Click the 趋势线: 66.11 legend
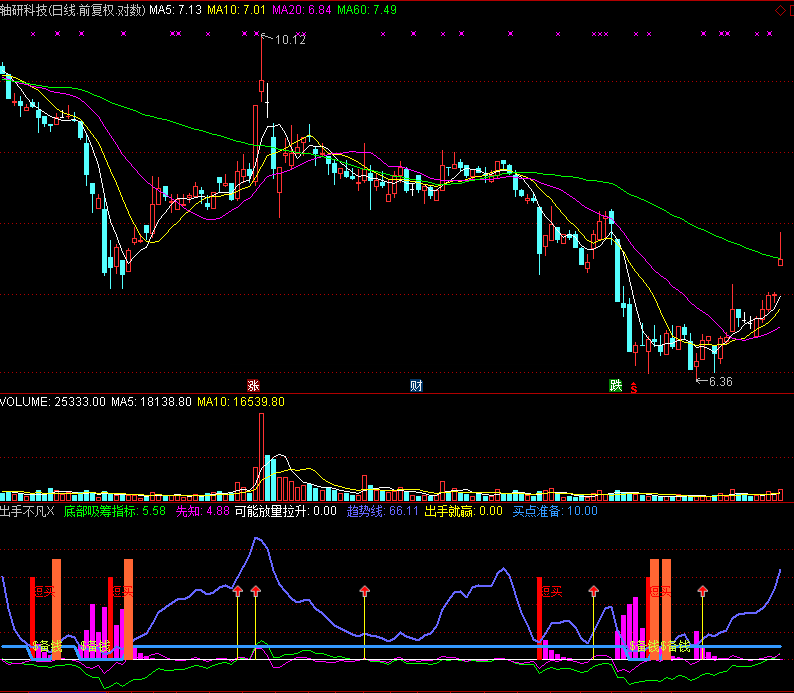Image resolution: width=794 pixels, height=693 pixels. [383, 511]
